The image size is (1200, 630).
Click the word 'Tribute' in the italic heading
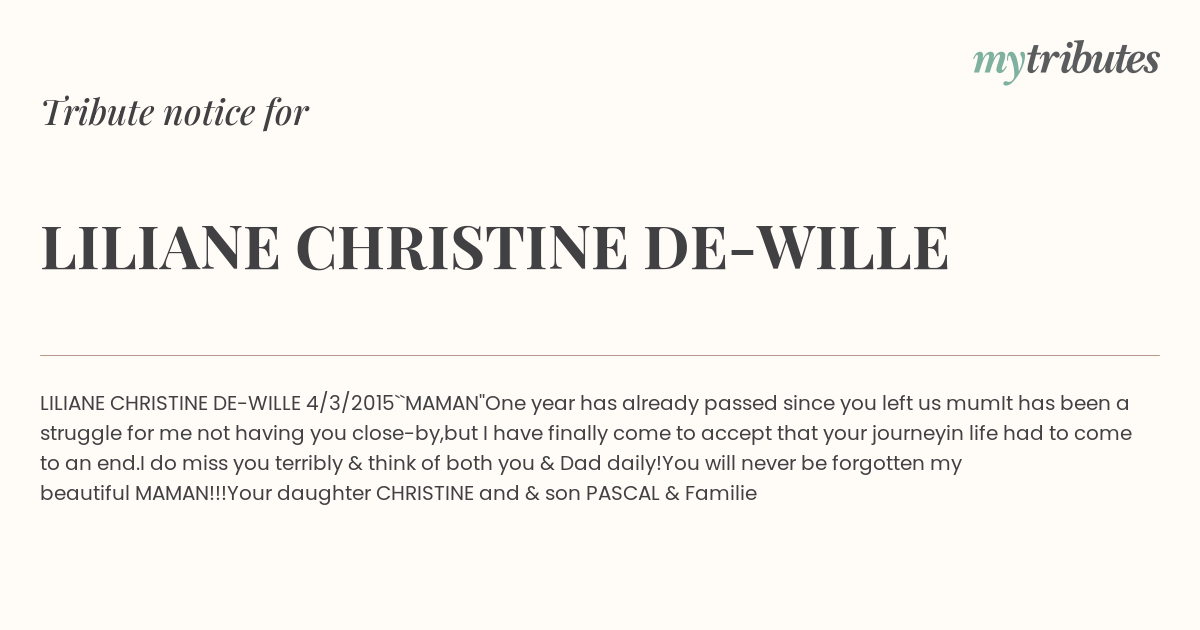96,112
